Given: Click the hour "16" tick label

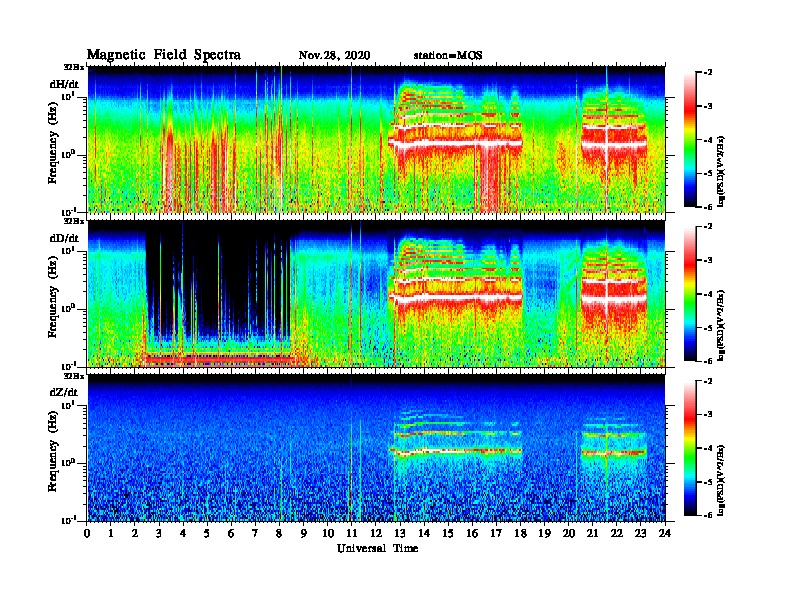Looking at the screenshot, I should point(472,533).
